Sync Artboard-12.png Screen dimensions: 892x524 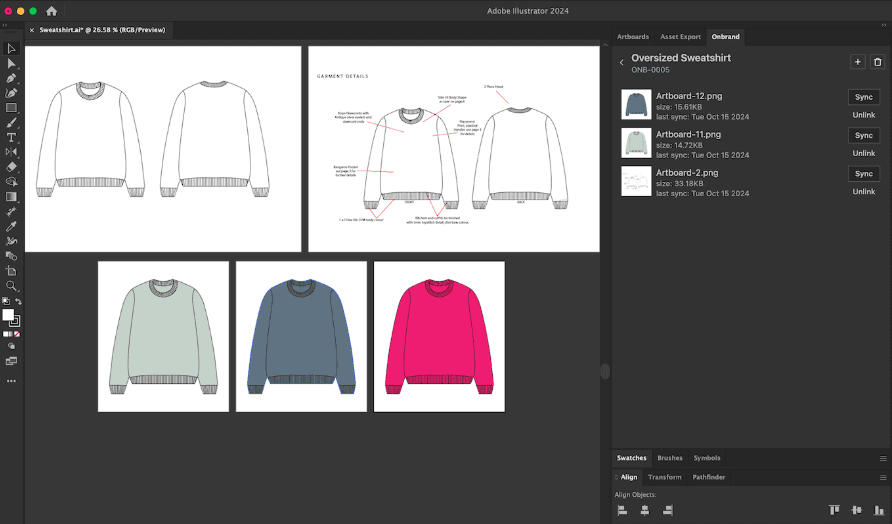tap(864, 97)
